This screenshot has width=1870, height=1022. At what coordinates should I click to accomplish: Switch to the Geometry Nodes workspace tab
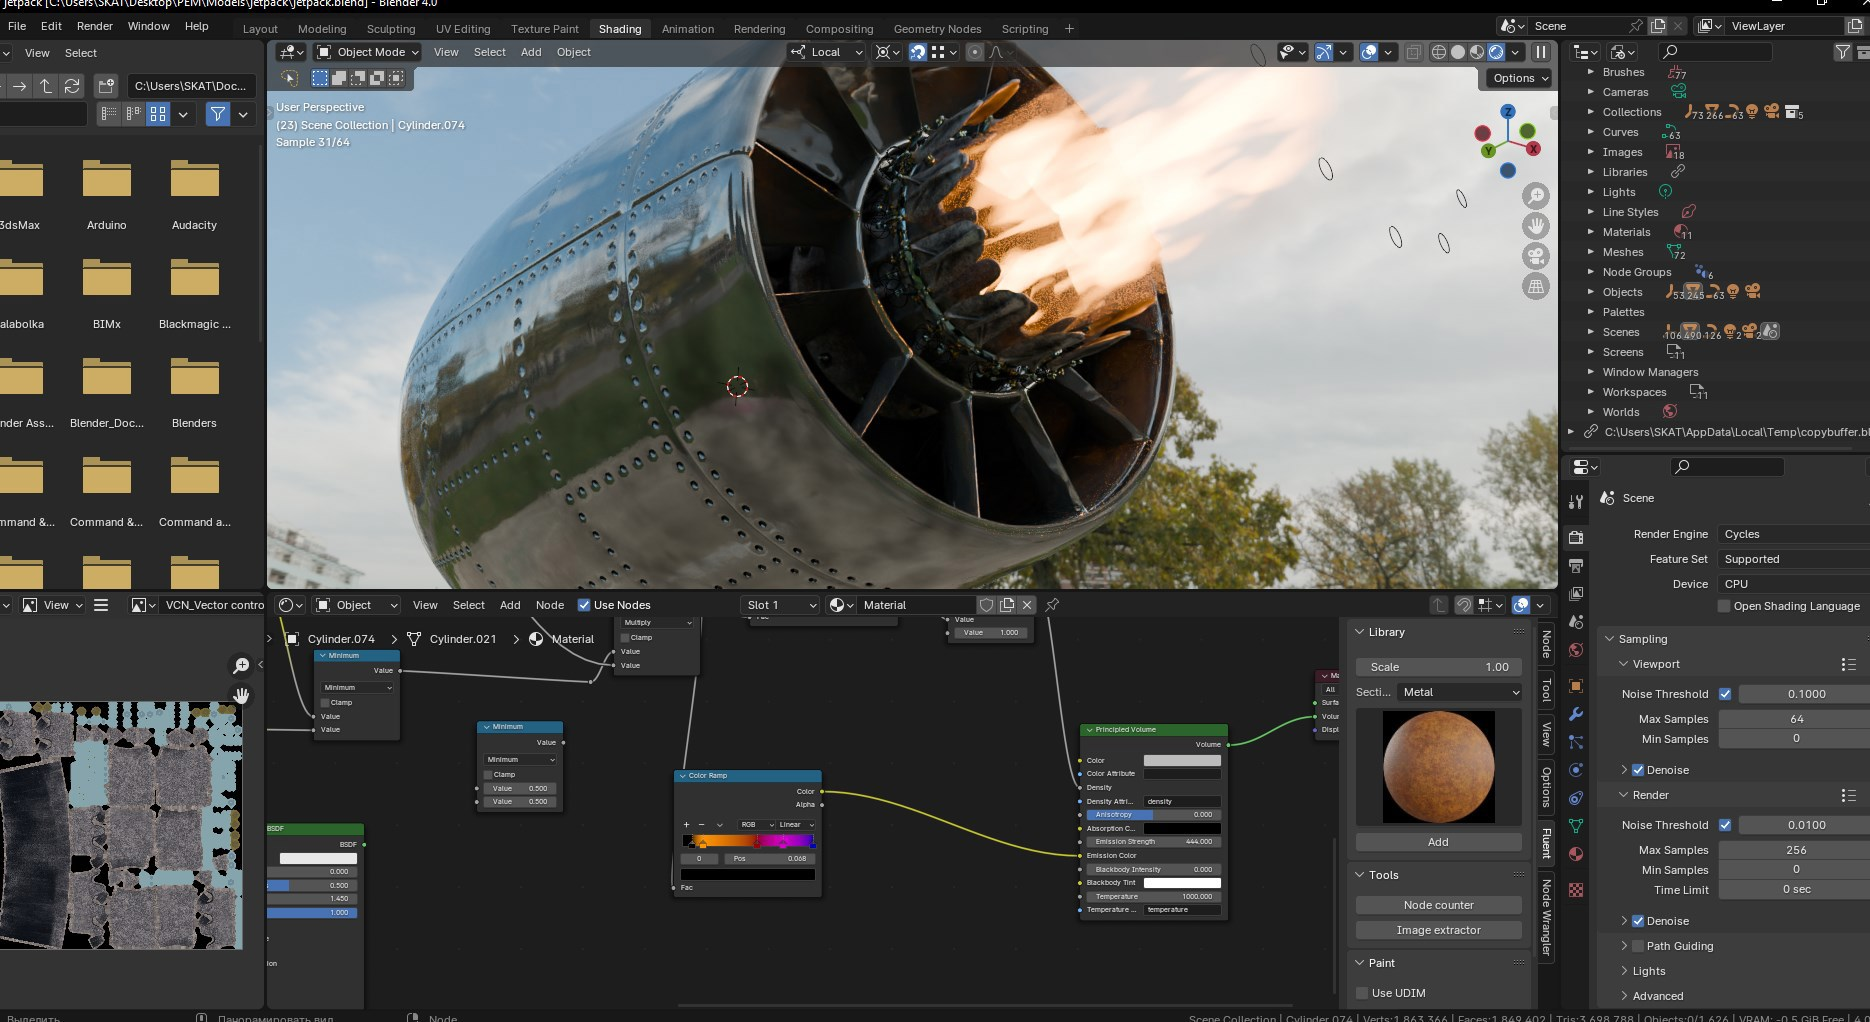(937, 29)
